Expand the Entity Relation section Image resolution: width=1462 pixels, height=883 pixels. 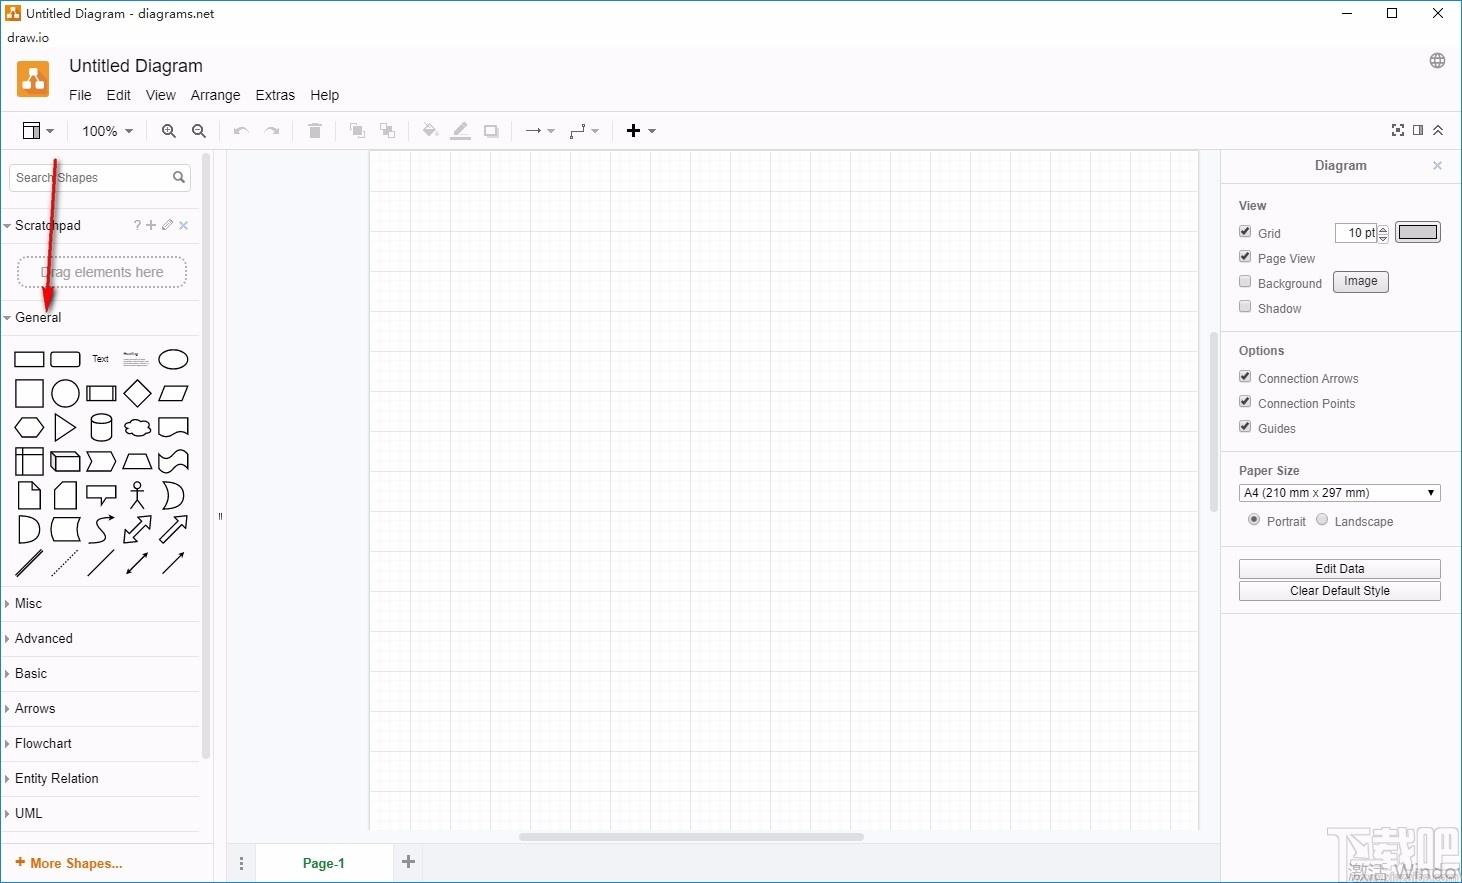click(x=100, y=779)
